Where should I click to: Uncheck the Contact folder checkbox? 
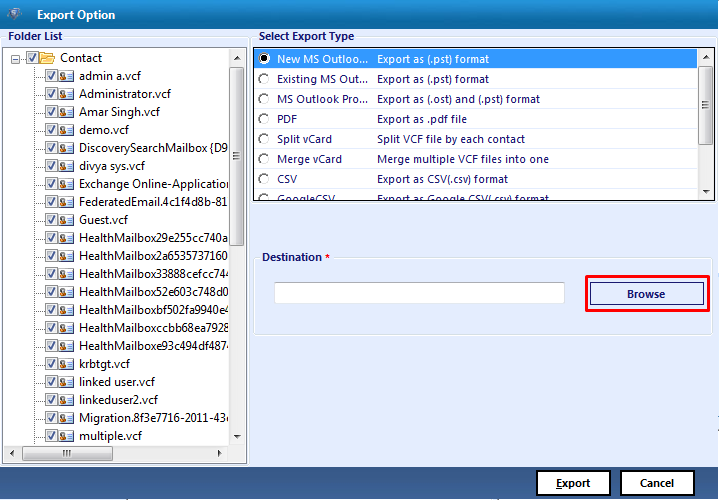[x=32, y=58]
